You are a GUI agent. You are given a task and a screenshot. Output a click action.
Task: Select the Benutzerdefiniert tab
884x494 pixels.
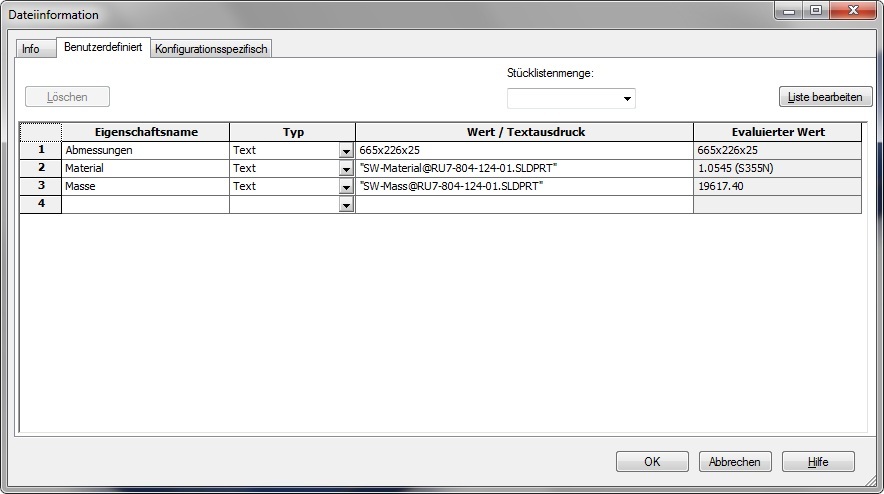(103, 47)
